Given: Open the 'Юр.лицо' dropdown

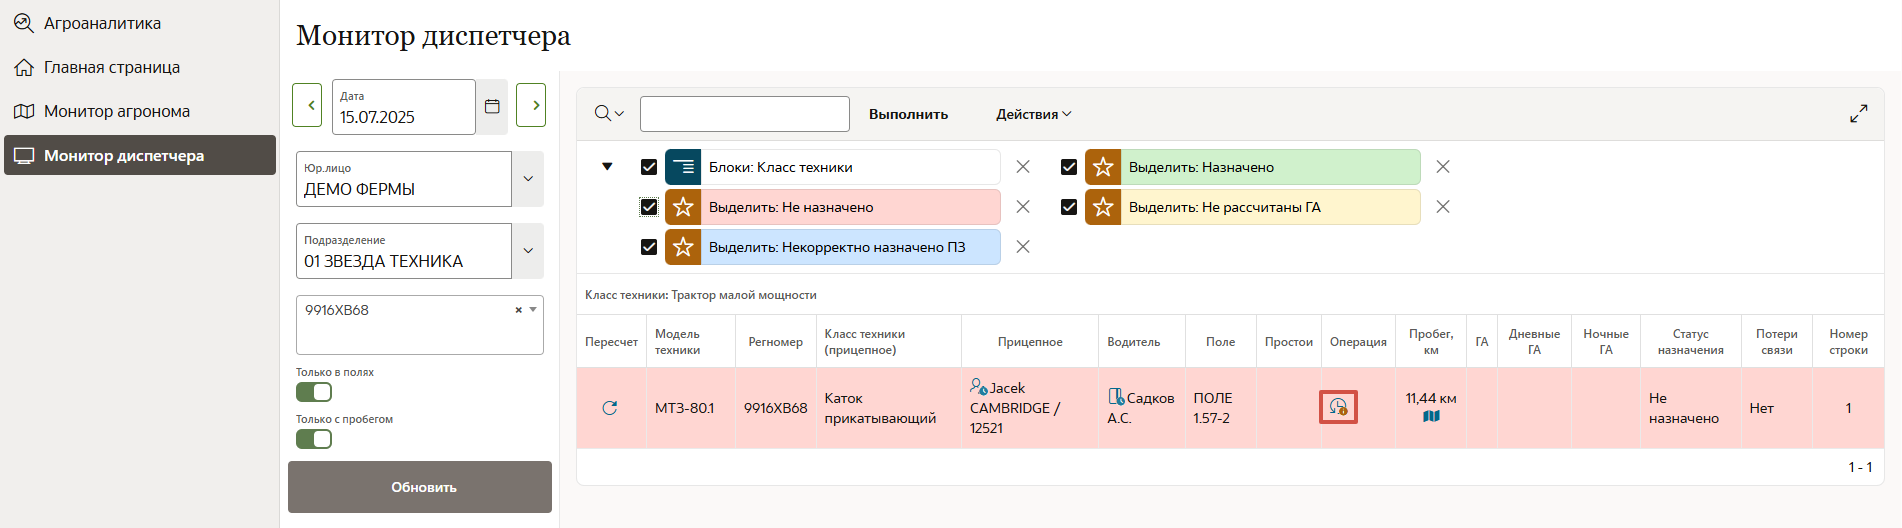Looking at the screenshot, I should [x=528, y=179].
